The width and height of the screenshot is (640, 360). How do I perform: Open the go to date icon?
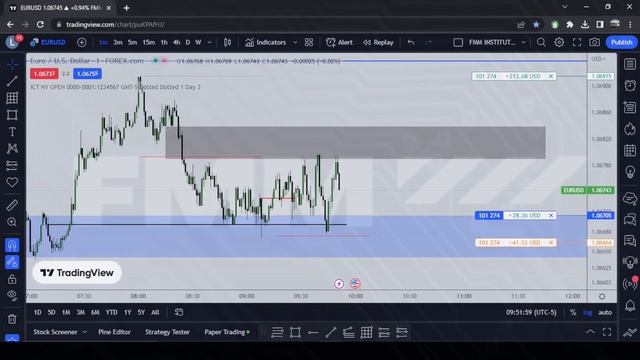pos(179,312)
